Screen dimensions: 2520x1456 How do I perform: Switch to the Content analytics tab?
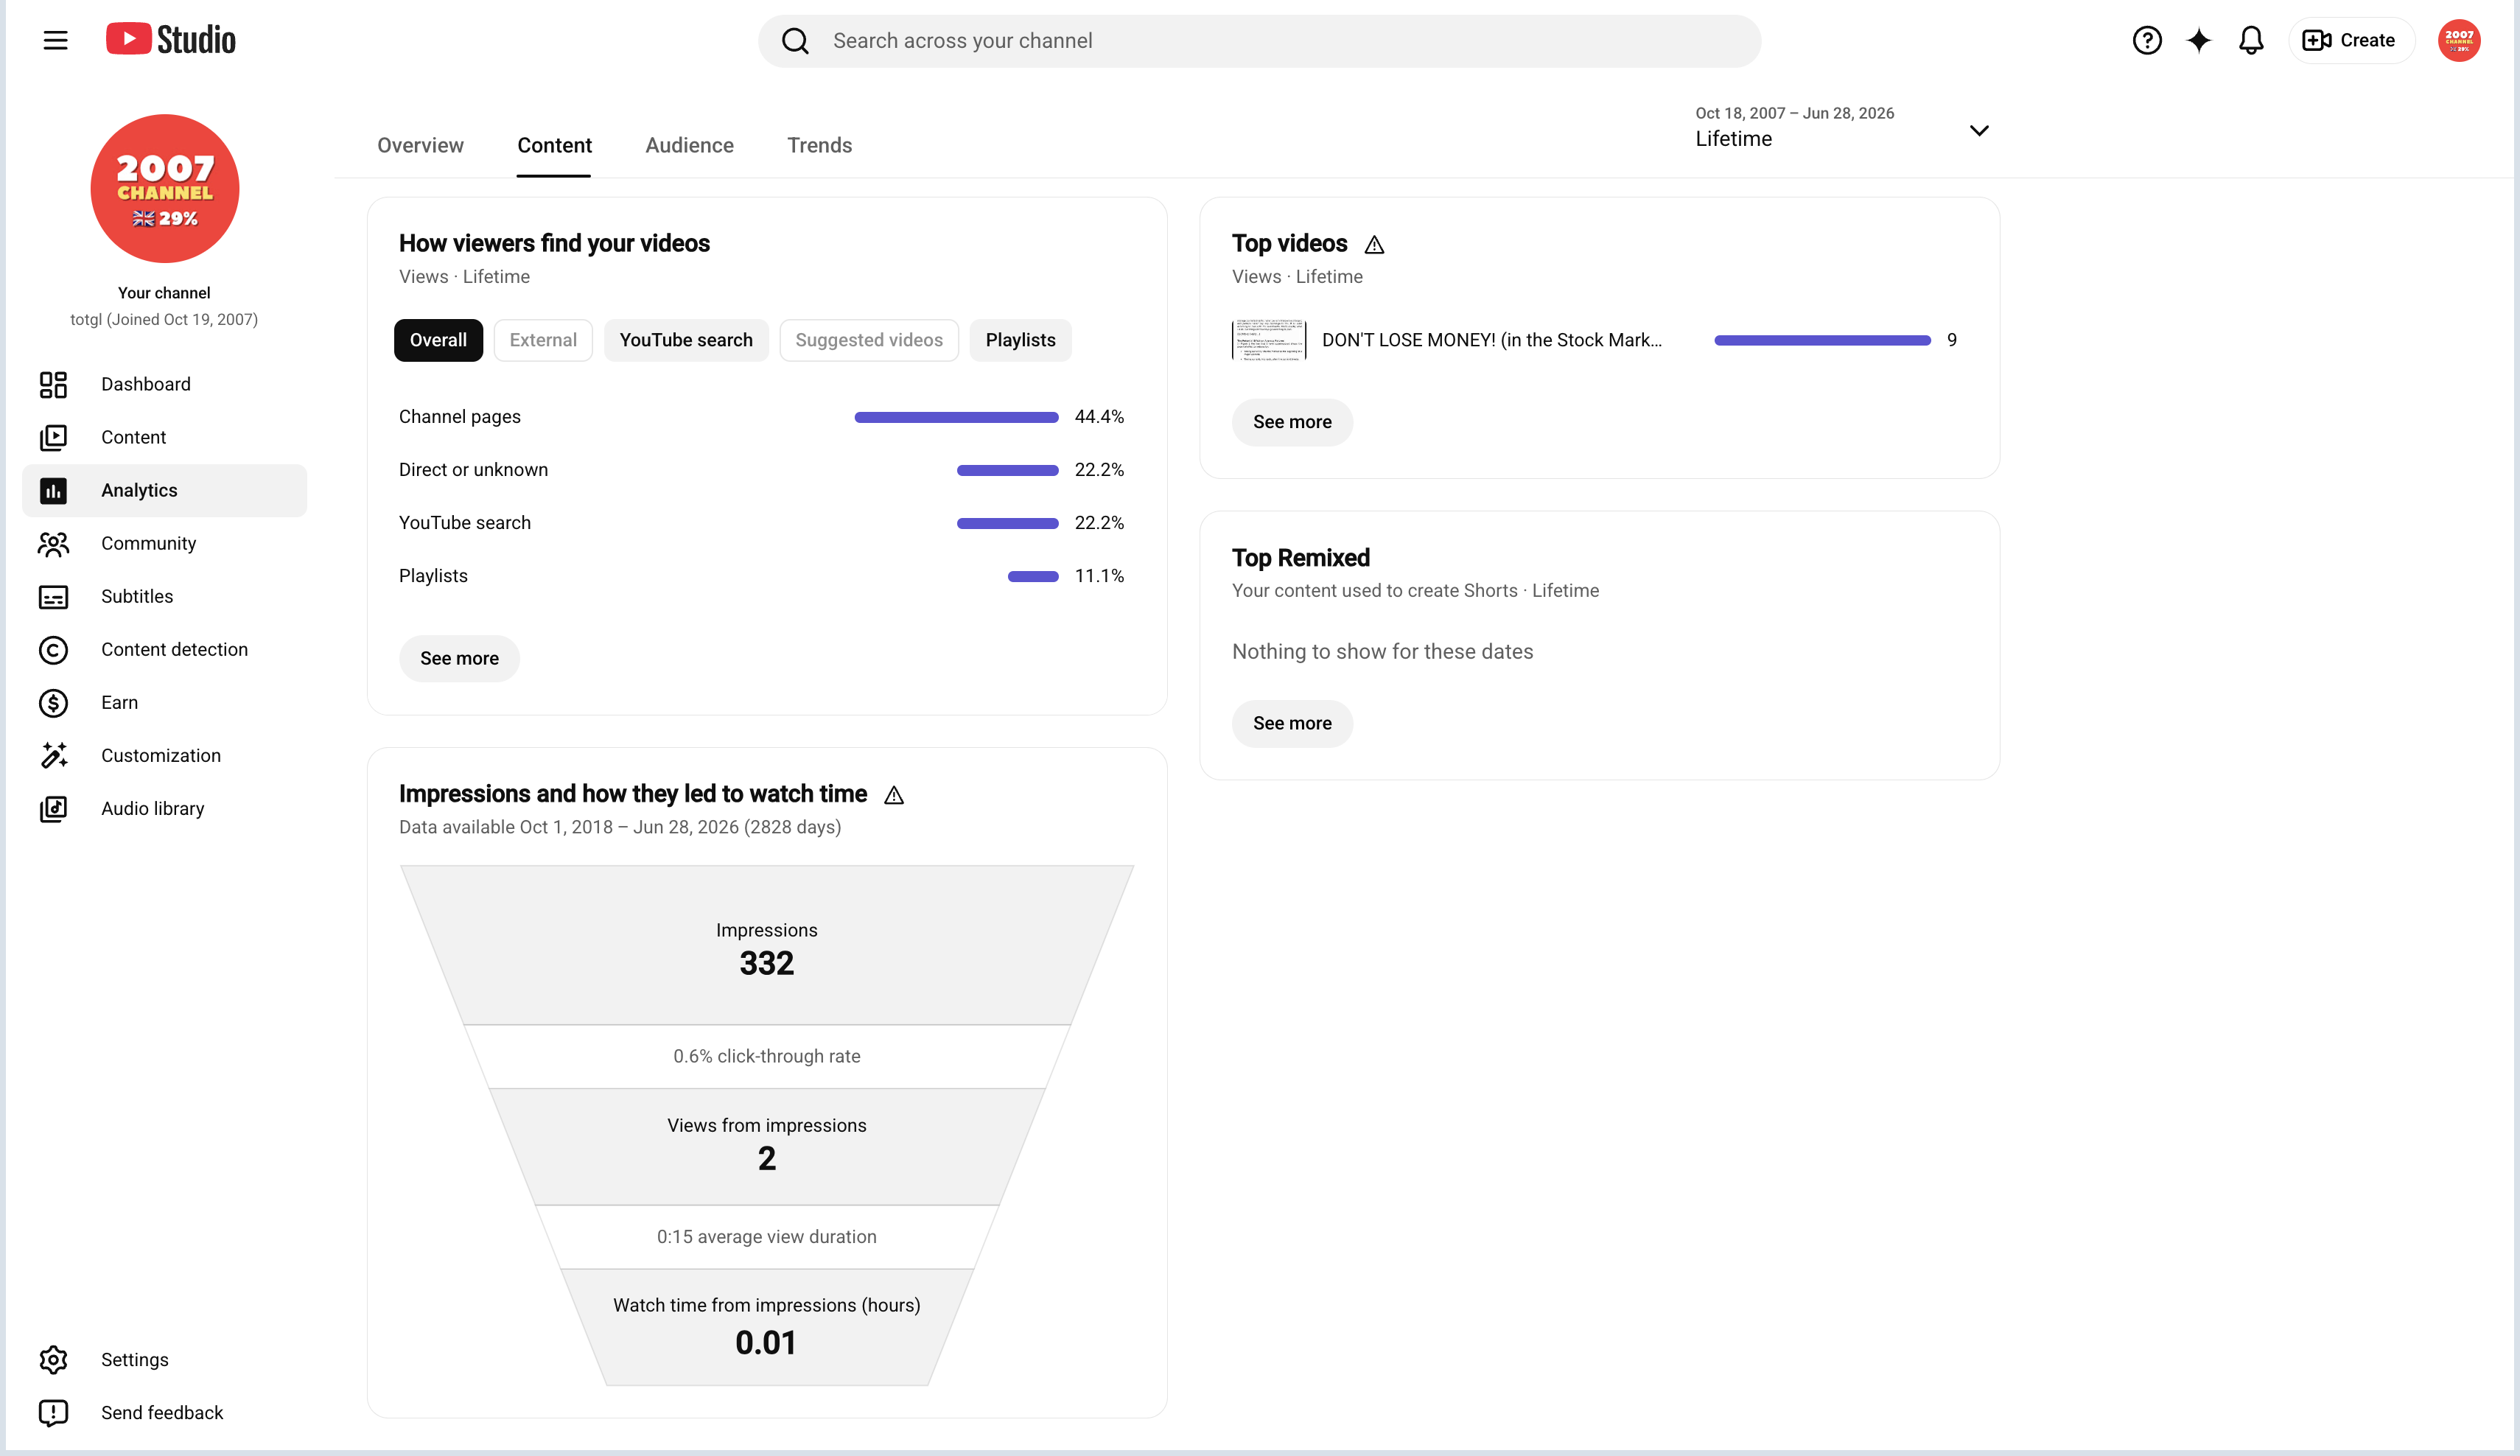pyautogui.click(x=554, y=145)
